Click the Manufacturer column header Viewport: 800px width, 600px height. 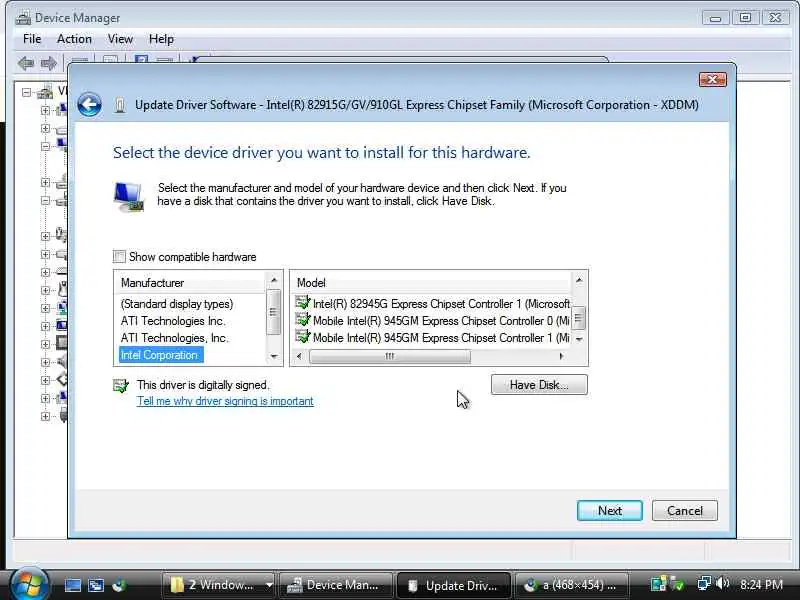[x=191, y=283]
